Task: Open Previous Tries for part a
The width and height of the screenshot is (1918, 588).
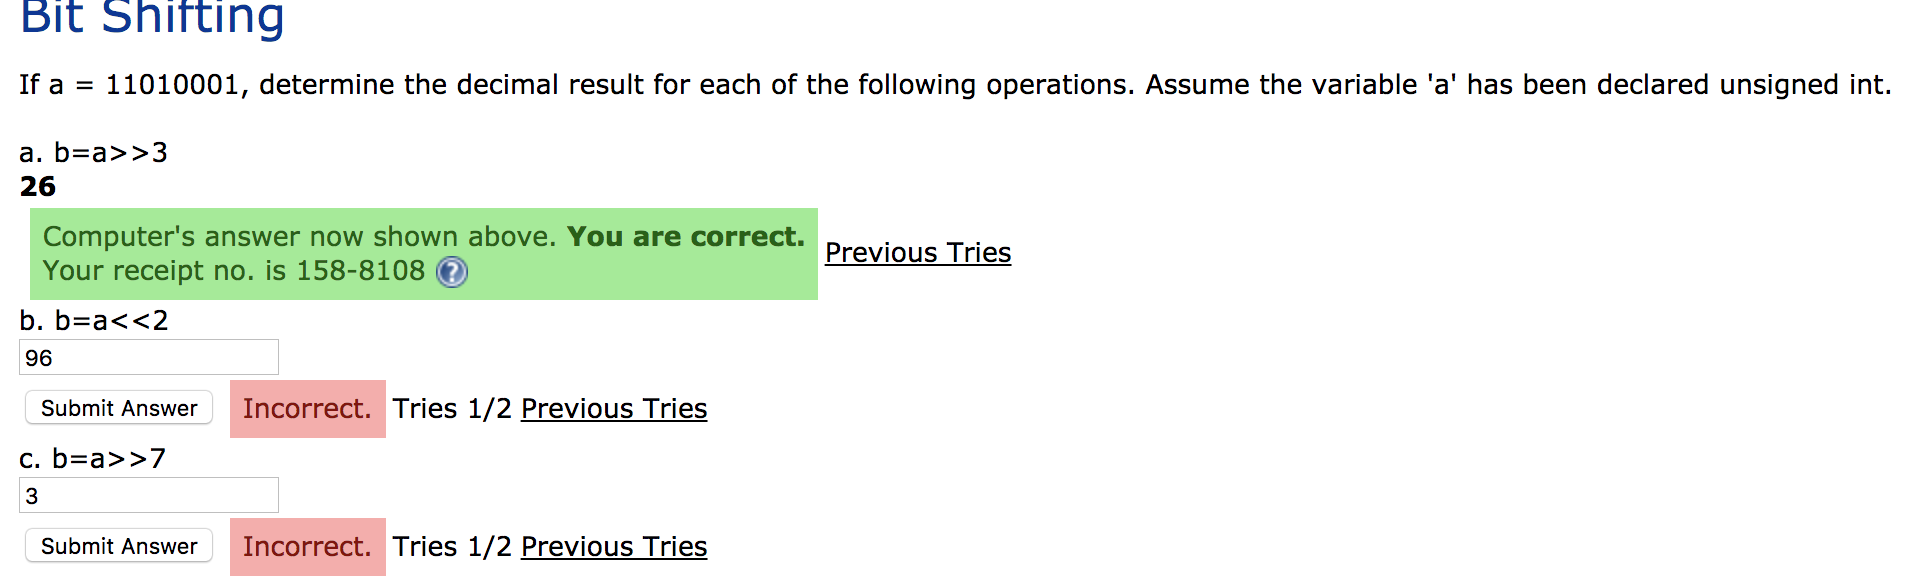Action: [917, 253]
